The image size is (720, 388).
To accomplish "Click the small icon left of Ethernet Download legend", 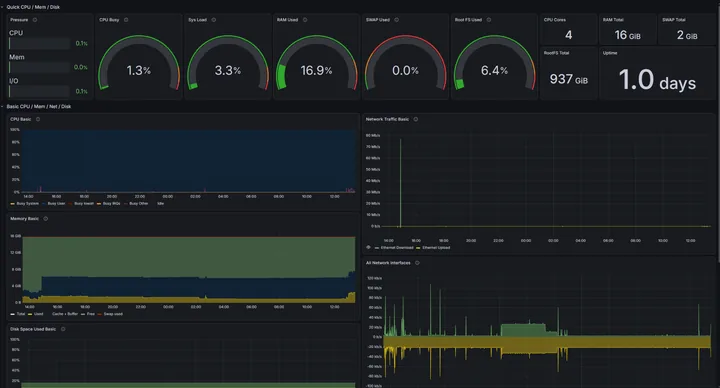I will pyautogui.click(x=368, y=247).
